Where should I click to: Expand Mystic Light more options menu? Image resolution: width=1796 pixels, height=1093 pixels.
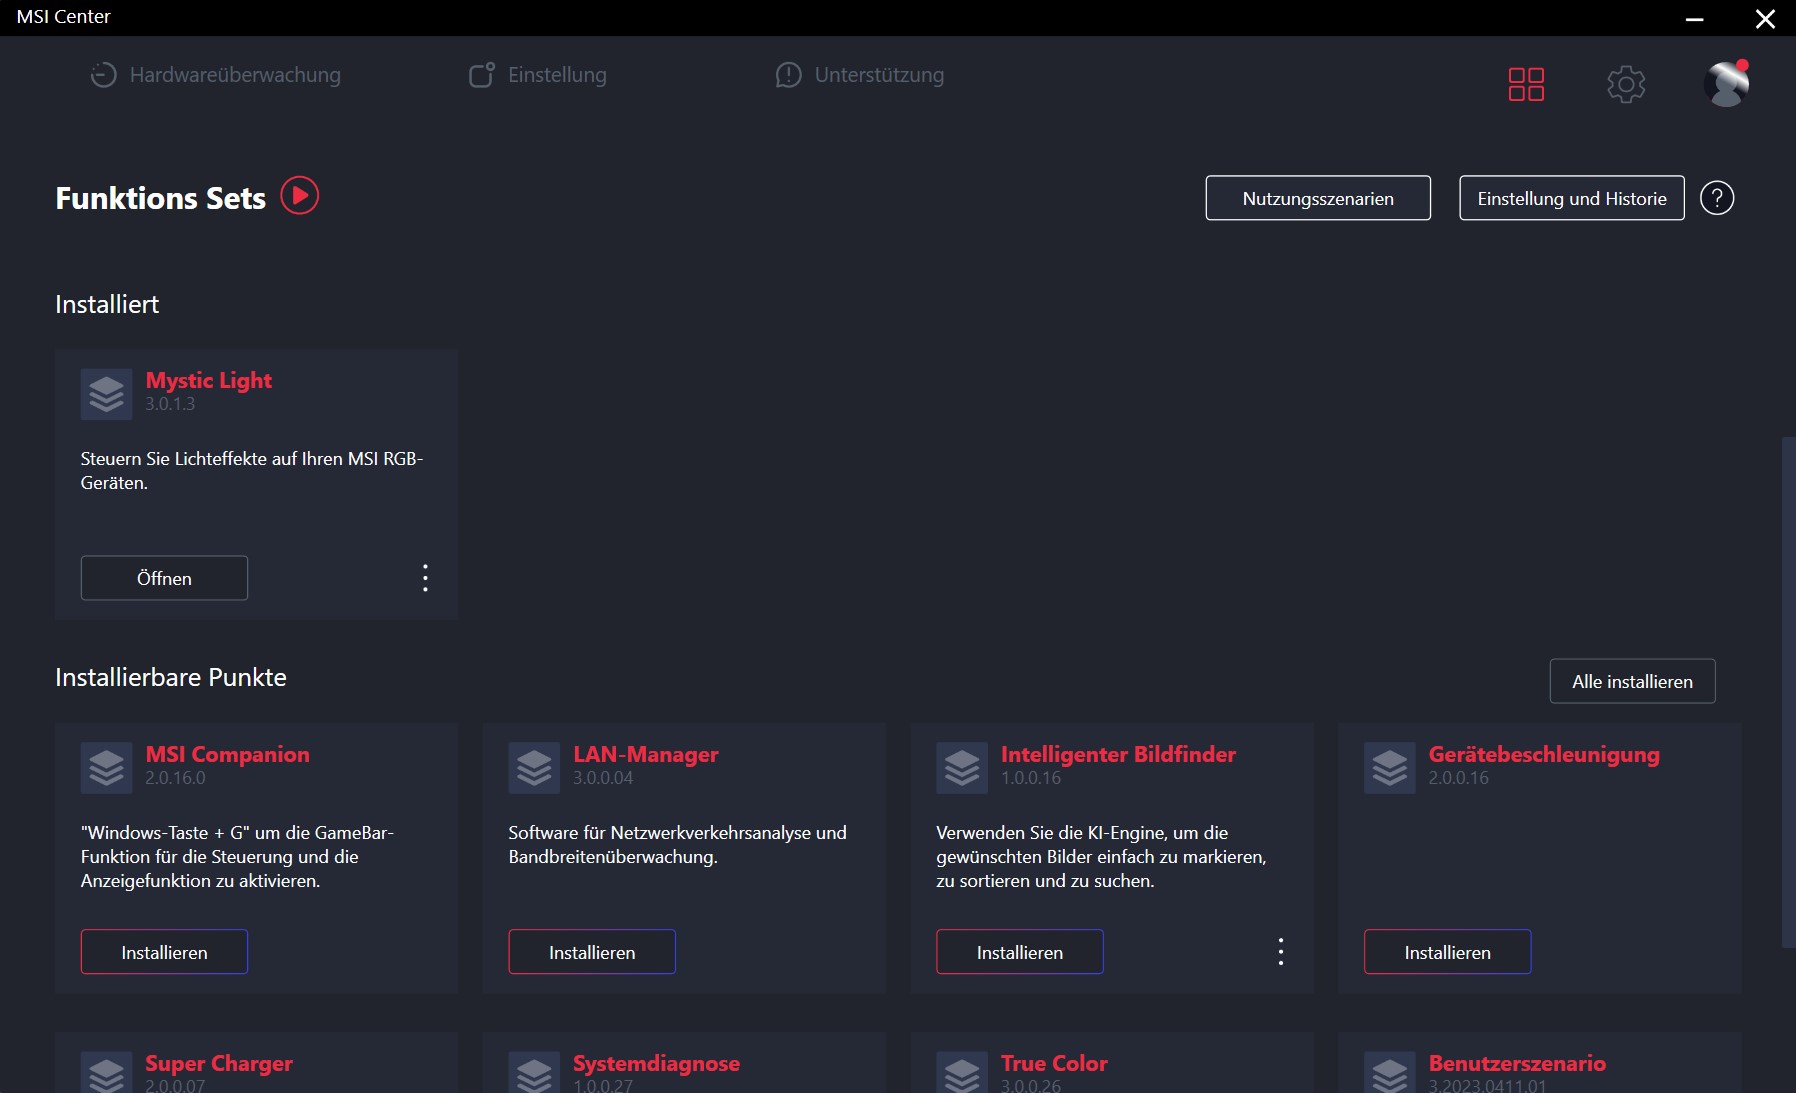coord(425,578)
